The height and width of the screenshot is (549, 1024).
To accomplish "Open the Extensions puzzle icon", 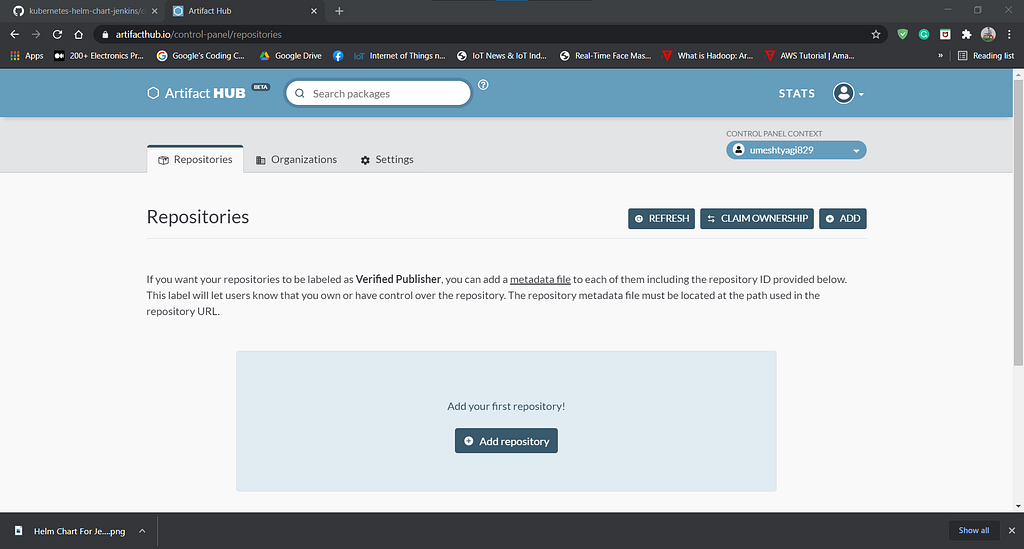I will 967,35.
